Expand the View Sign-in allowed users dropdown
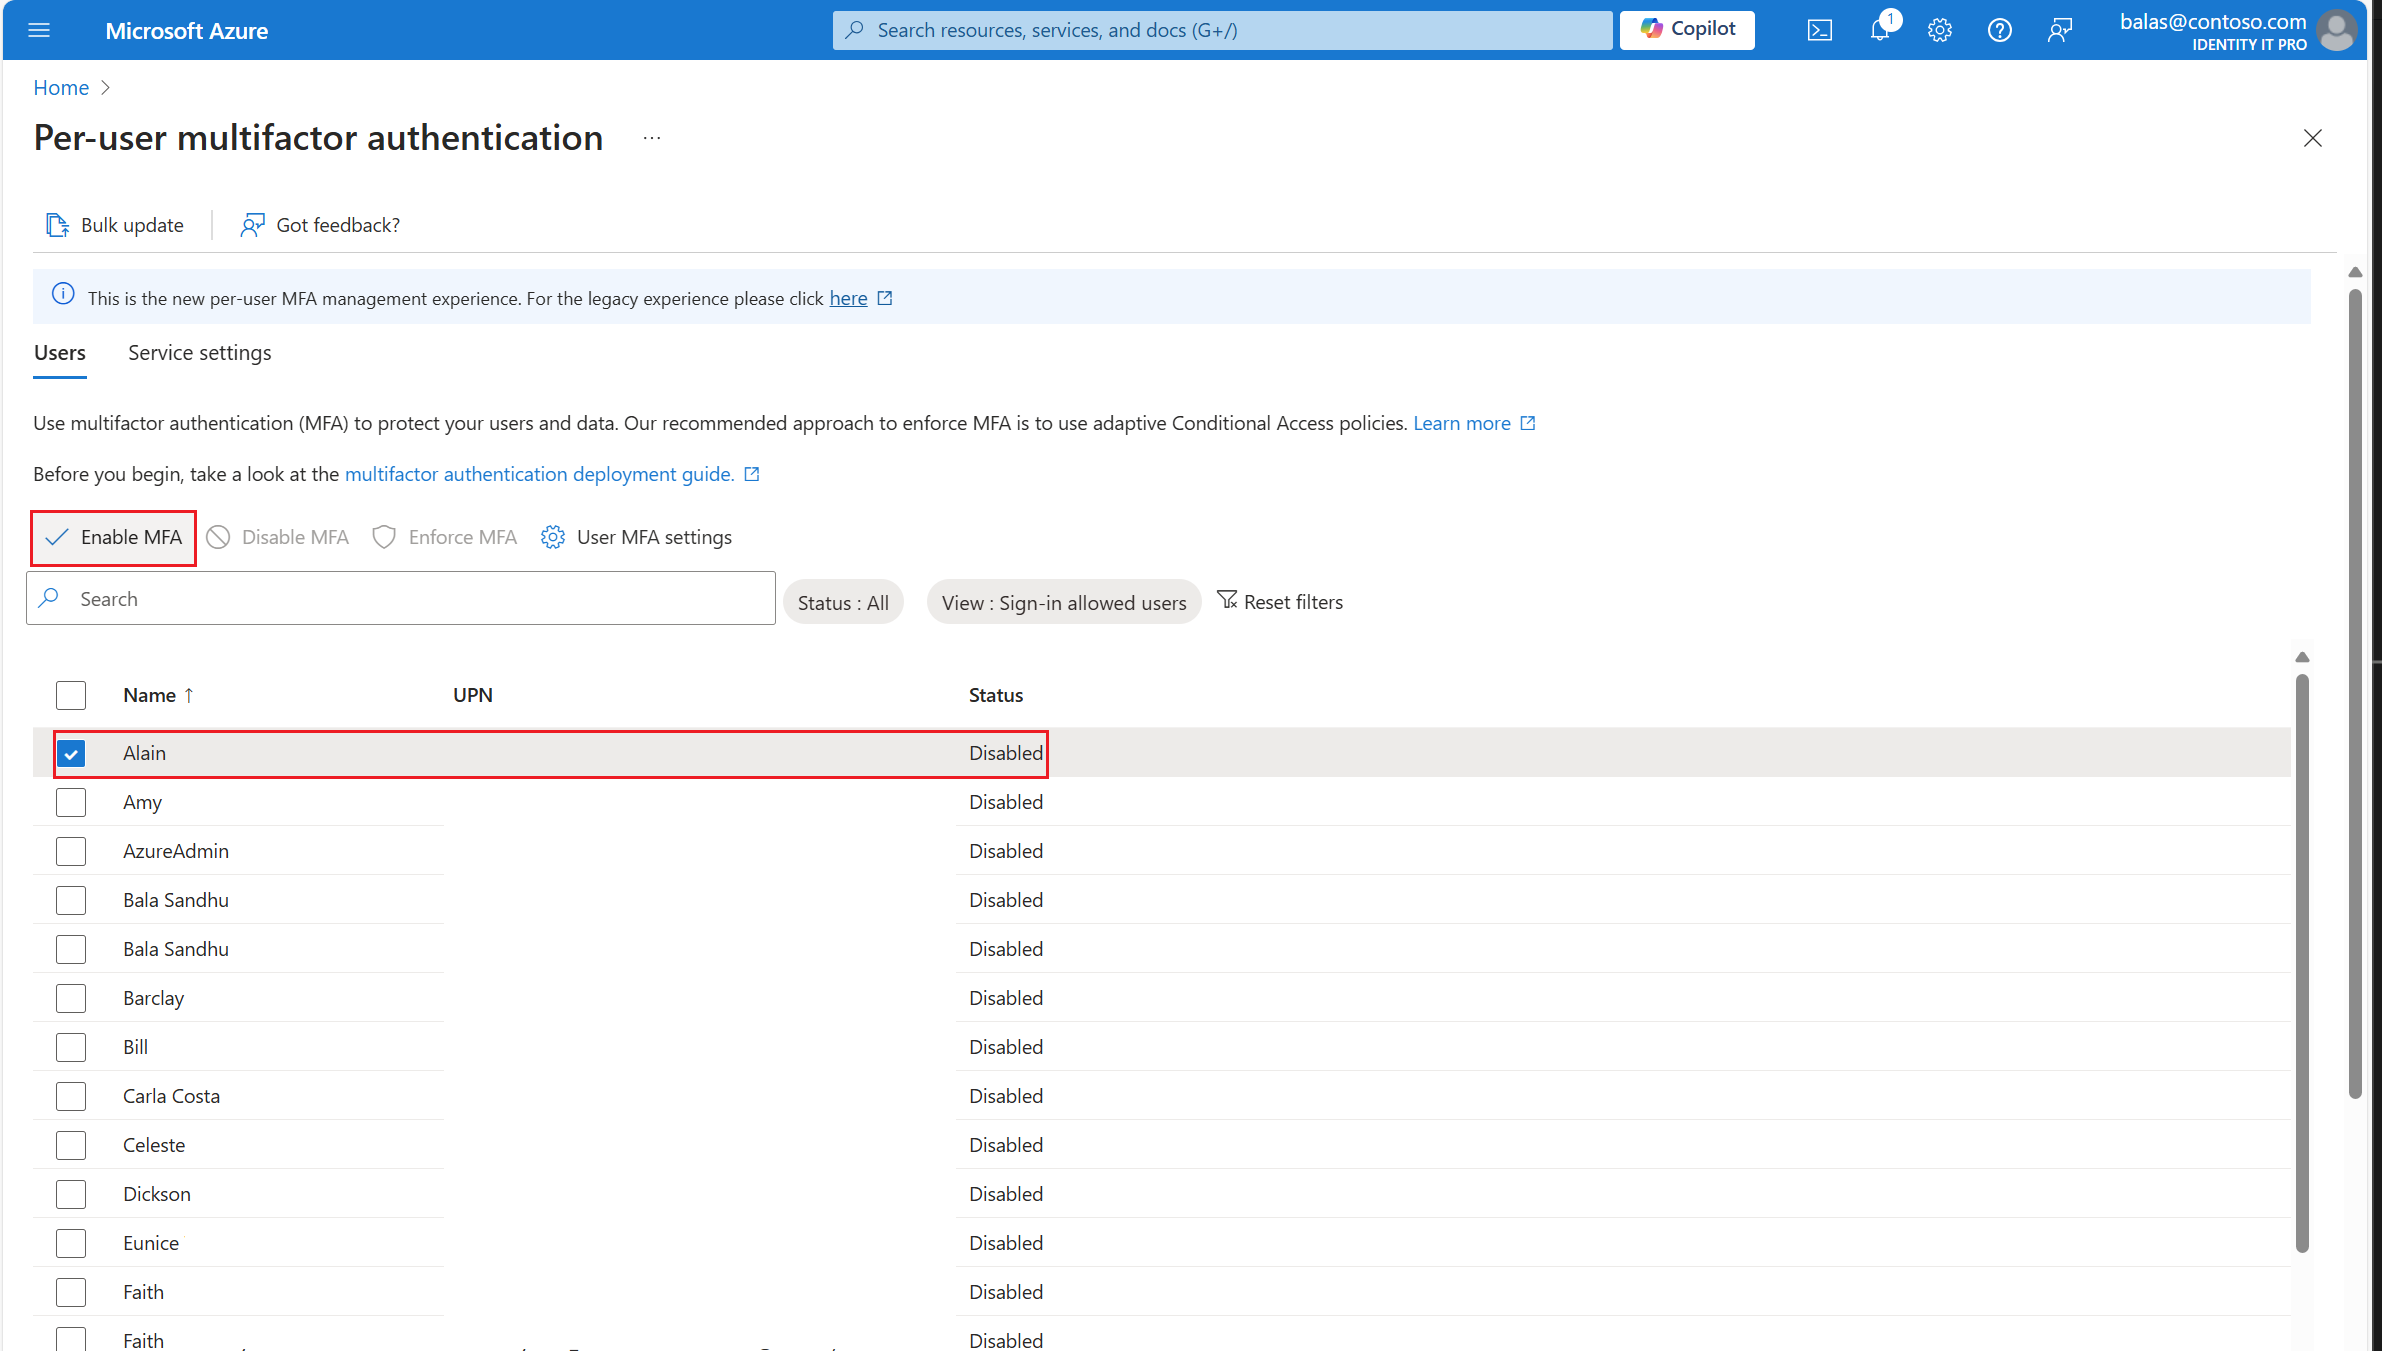This screenshot has width=2382, height=1351. point(1063,602)
